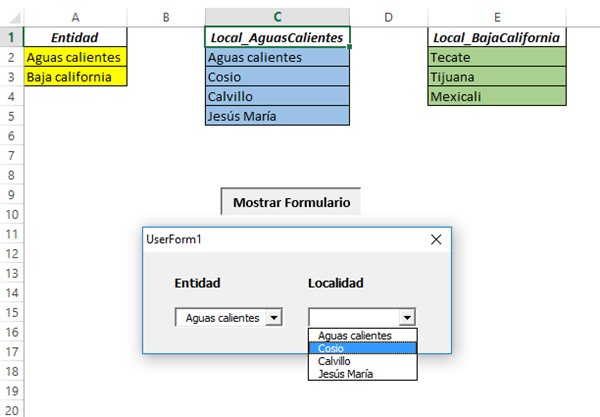Viewport: 600px width, 417px height.
Task: Select Aguas calientes in the dropdown list
Action: [355, 336]
